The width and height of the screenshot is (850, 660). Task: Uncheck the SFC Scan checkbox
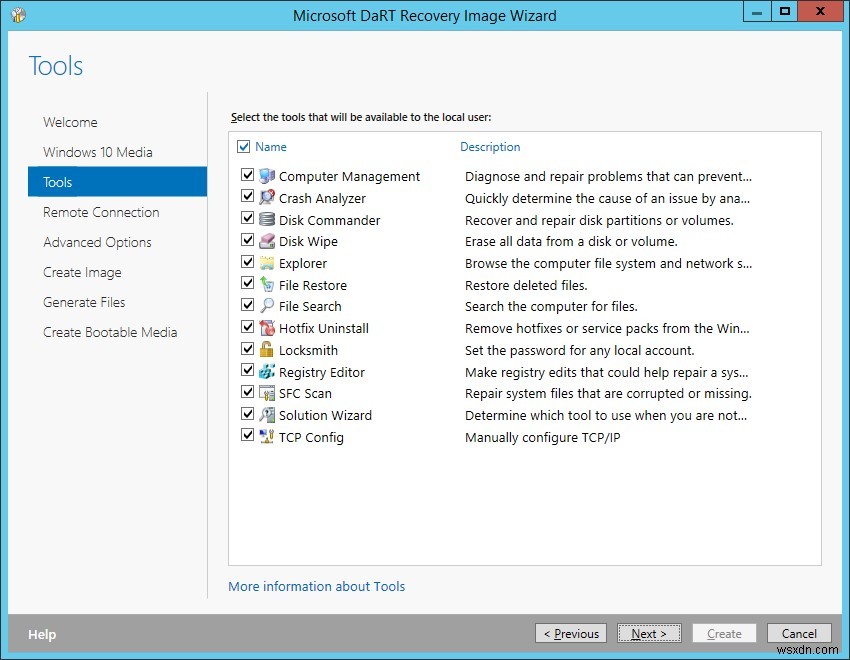pyautogui.click(x=247, y=392)
